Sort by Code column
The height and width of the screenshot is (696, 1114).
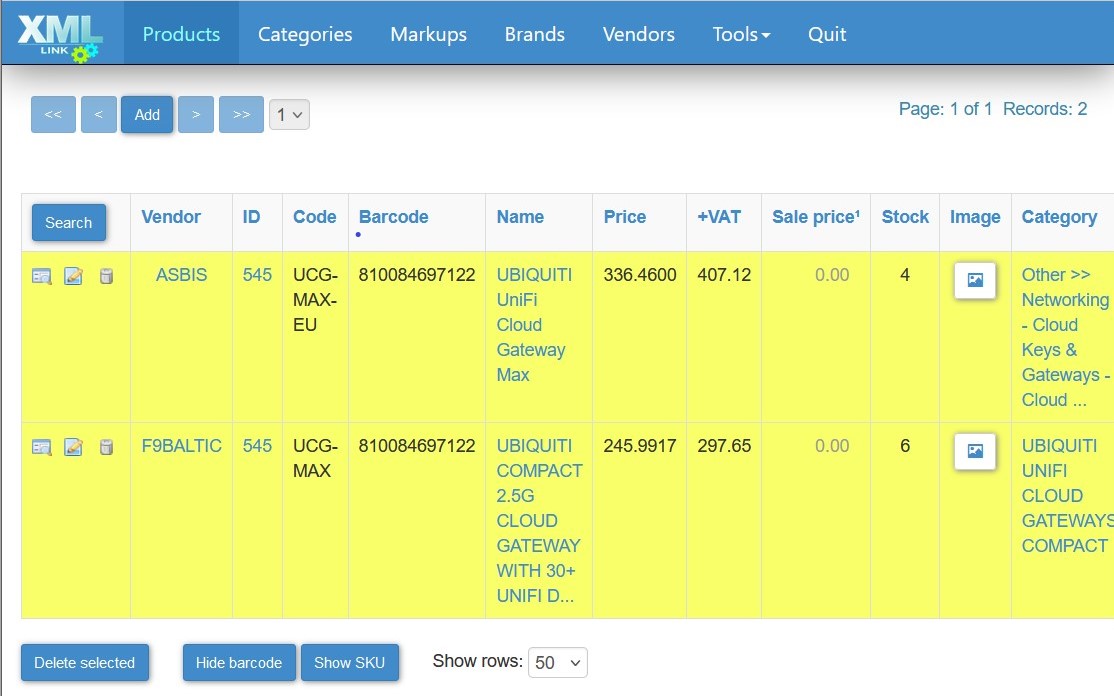tap(315, 217)
